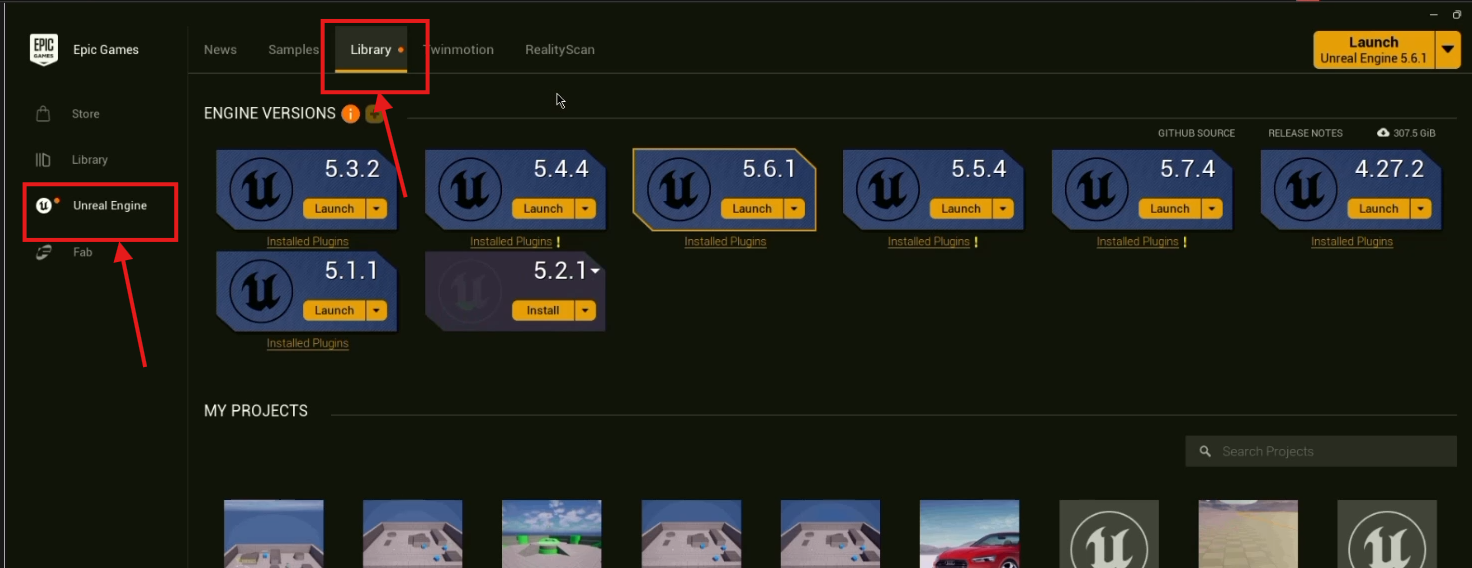1472x568 pixels.
Task: Open the Twinmotion tab
Action: 458,50
